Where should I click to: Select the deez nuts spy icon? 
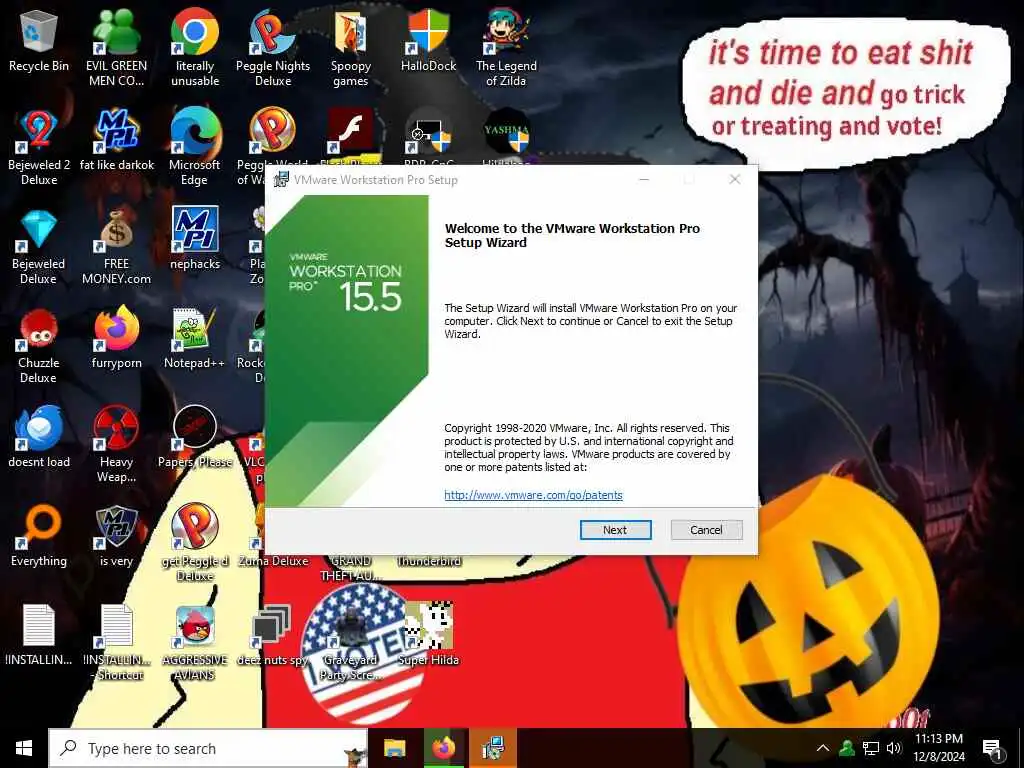click(273, 635)
